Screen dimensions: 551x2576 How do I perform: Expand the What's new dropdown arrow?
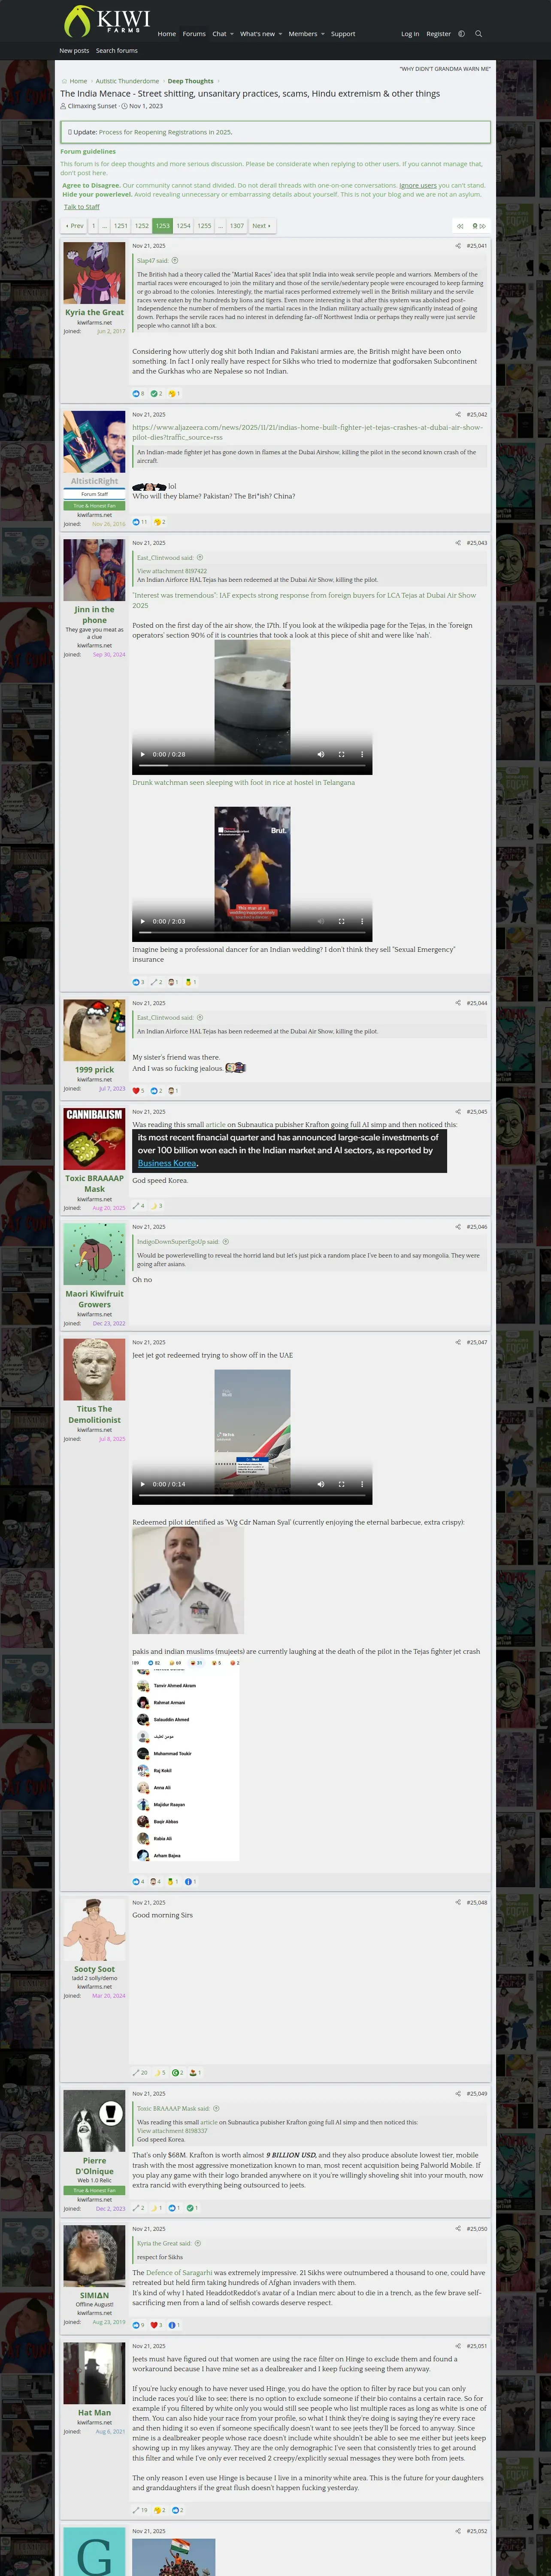[x=280, y=34]
